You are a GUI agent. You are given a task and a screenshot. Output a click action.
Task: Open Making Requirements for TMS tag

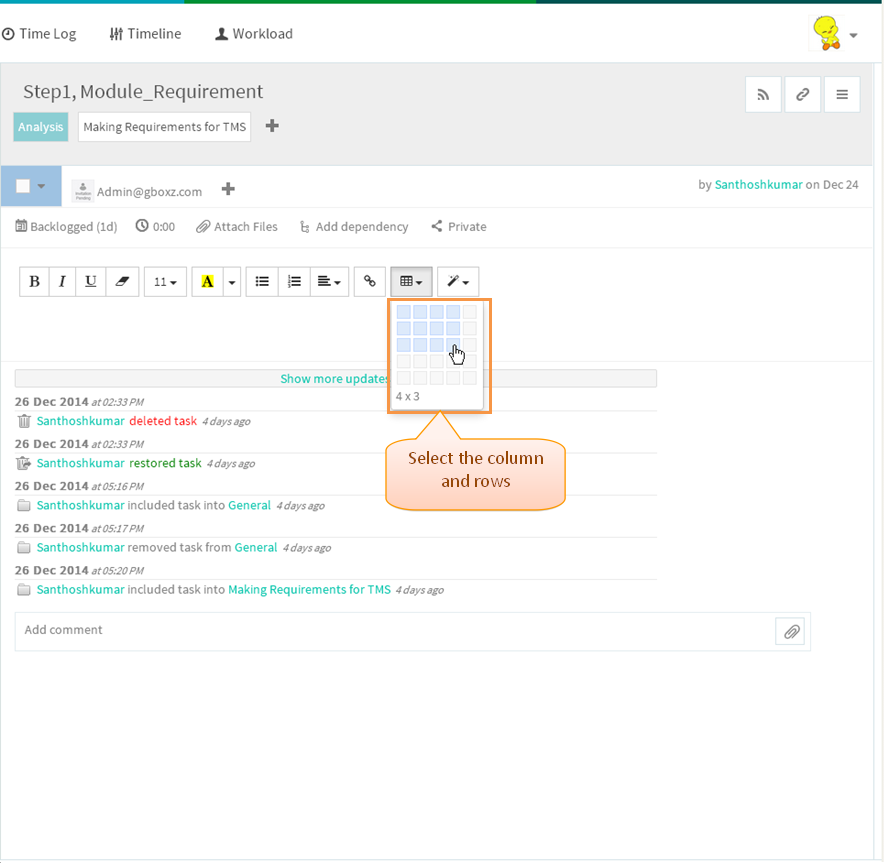tap(165, 127)
